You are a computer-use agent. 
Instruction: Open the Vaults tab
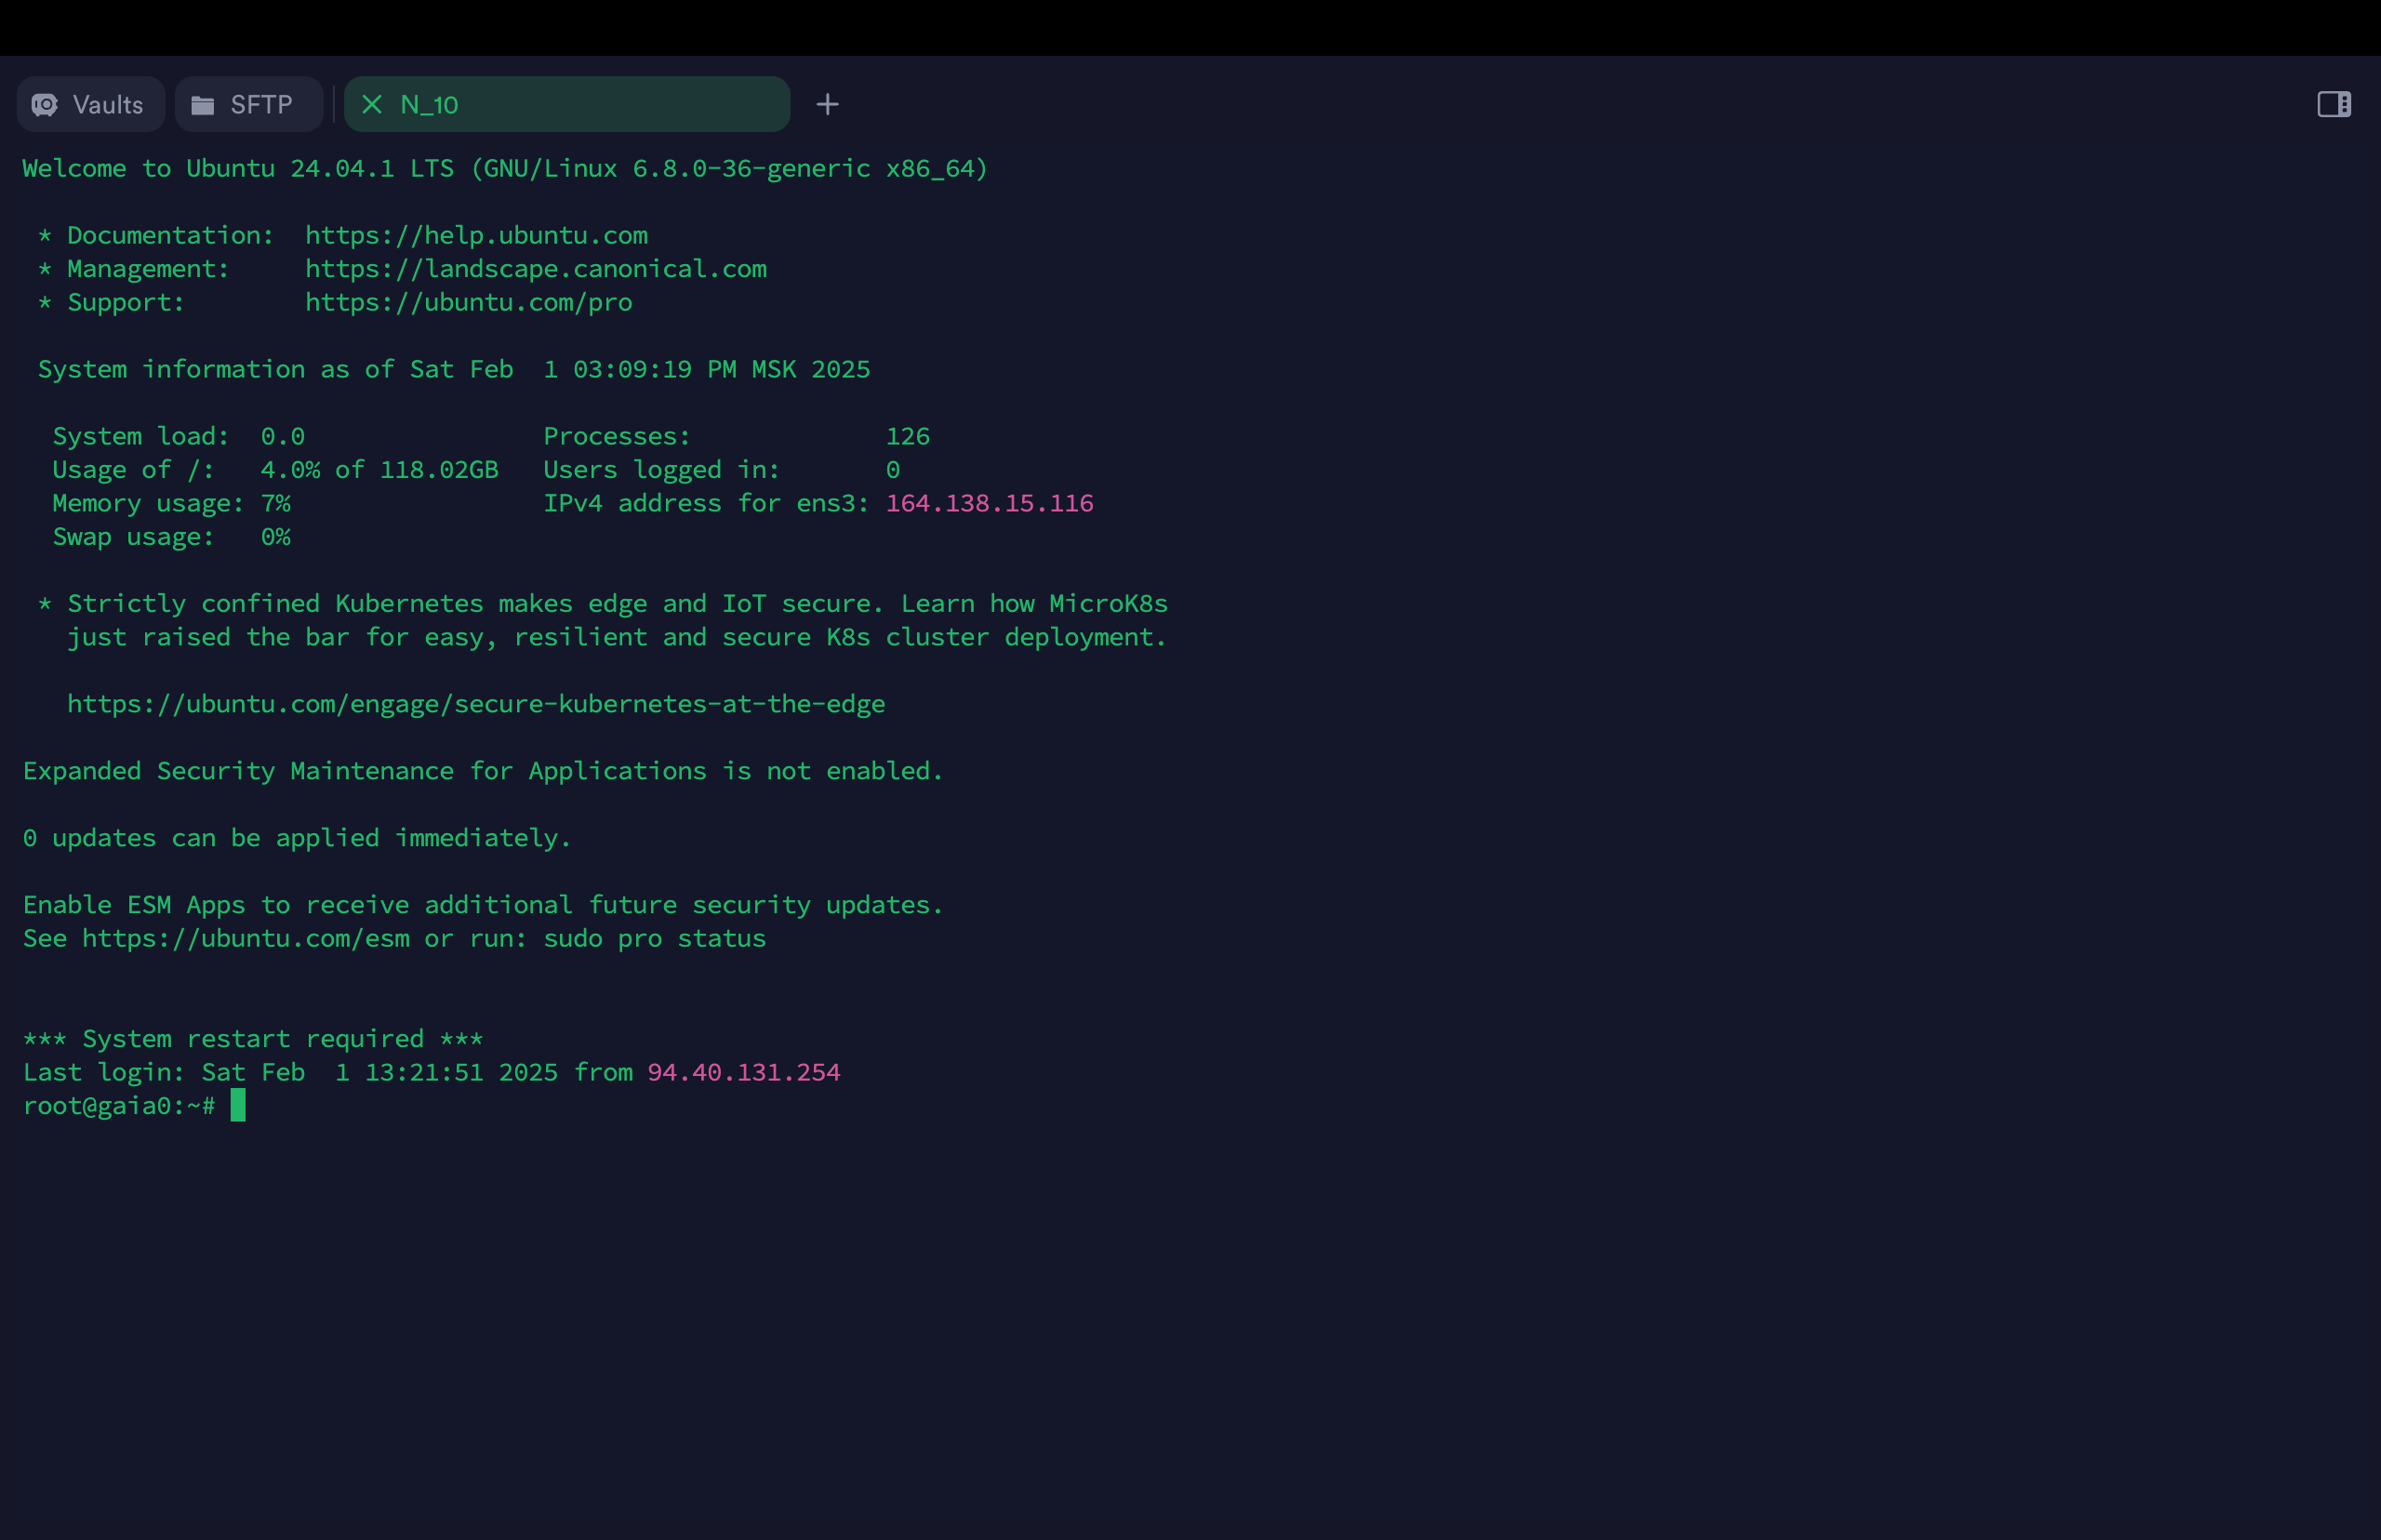click(x=90, y=104)
